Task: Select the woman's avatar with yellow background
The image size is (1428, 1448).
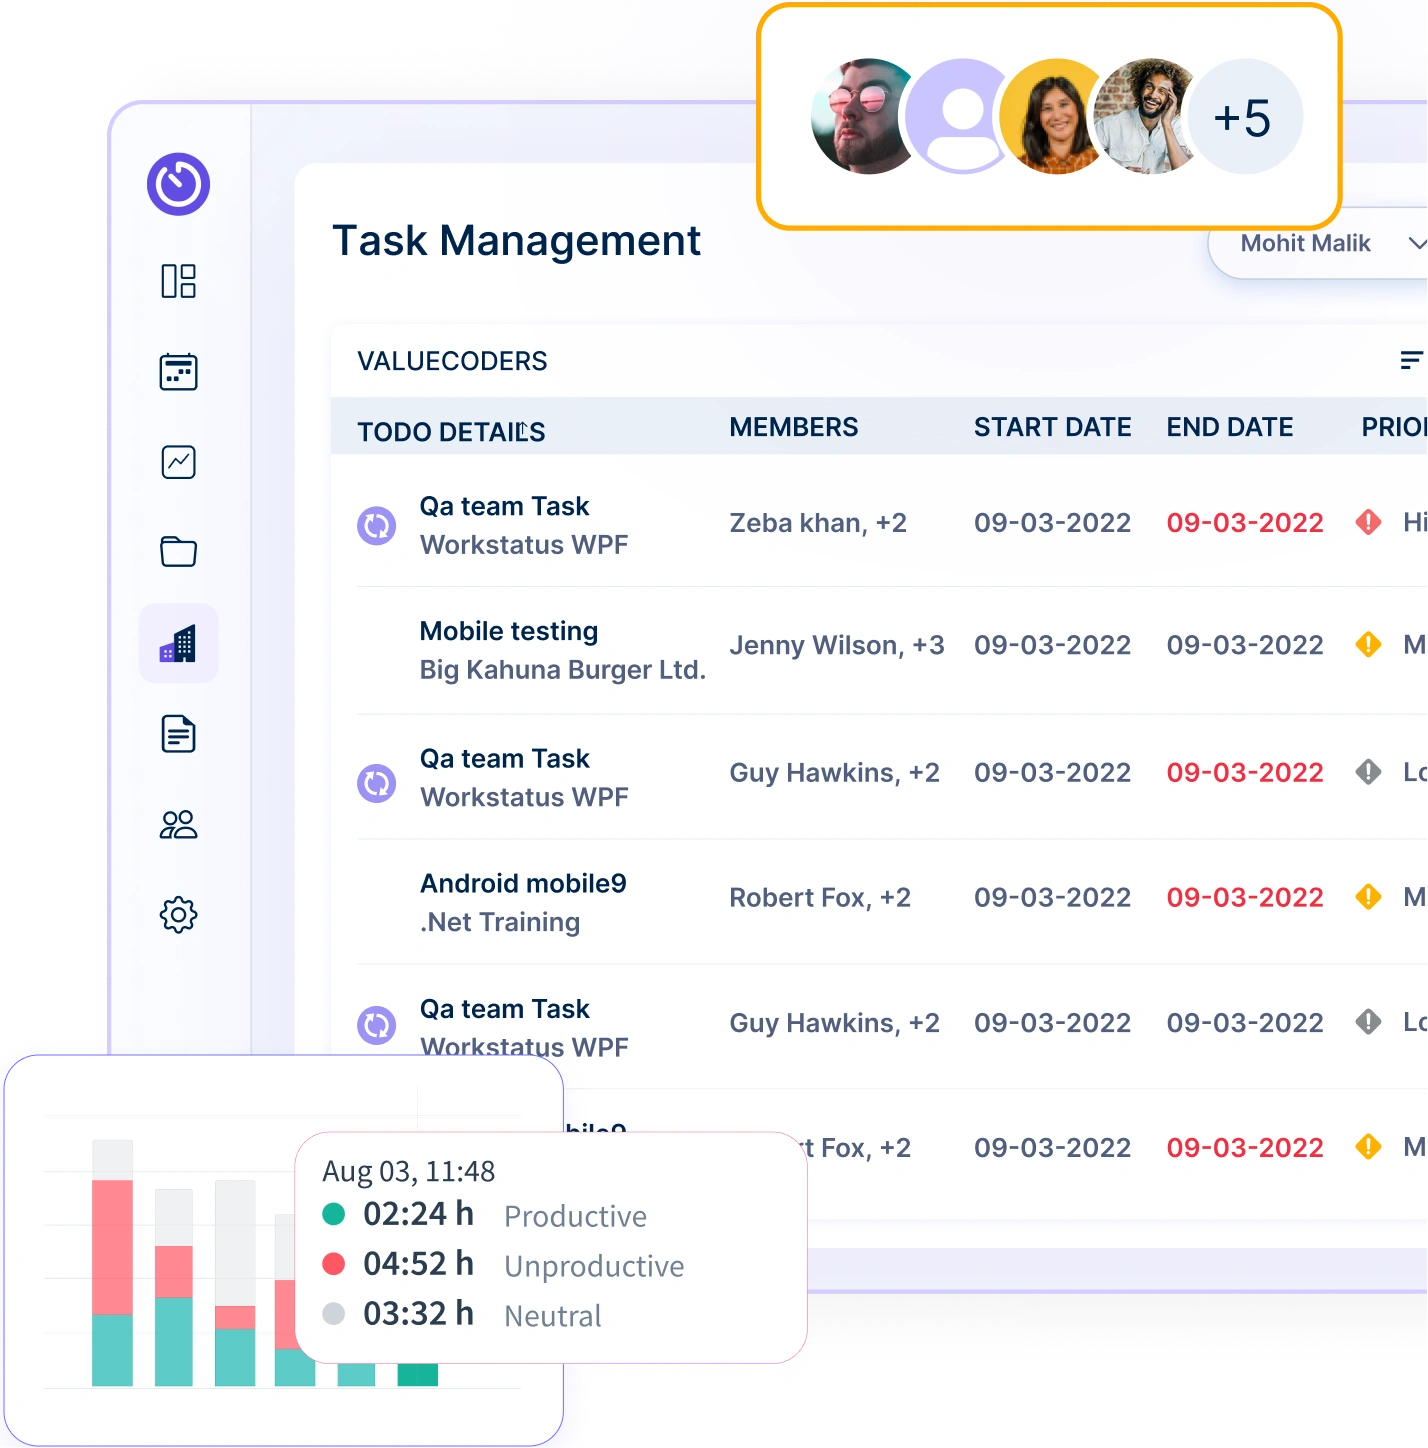Action: point(1055,117)
